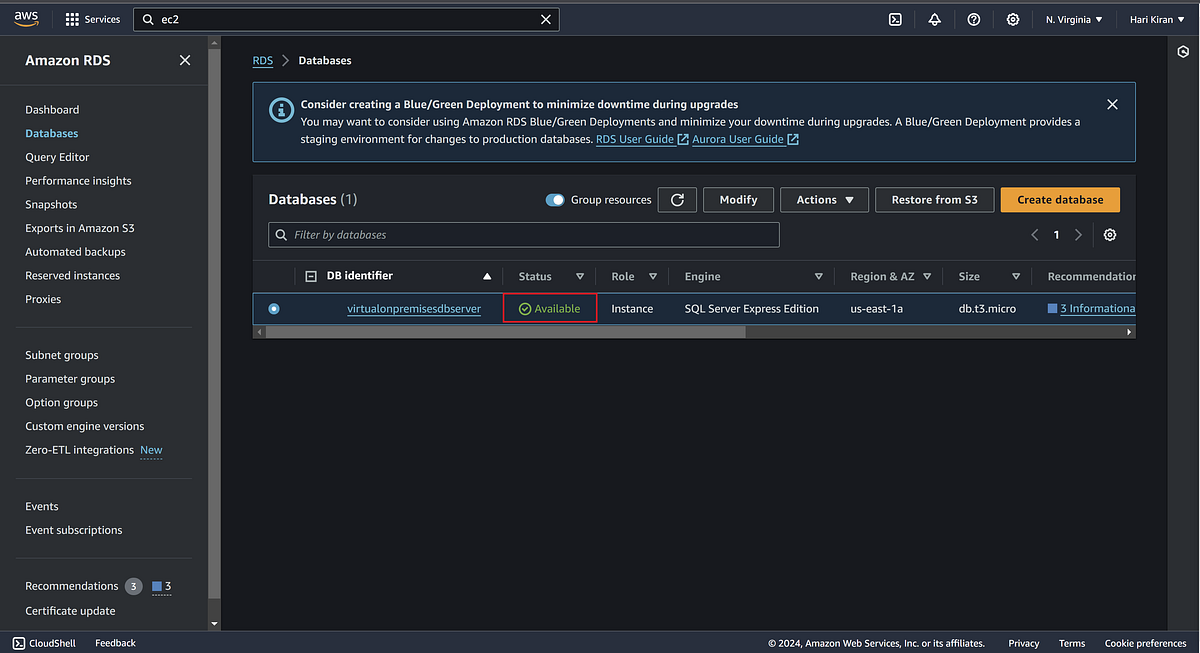Screen dimensions: 1200x653
Task: Open the Services navigation grid
Action: point(92,18)
